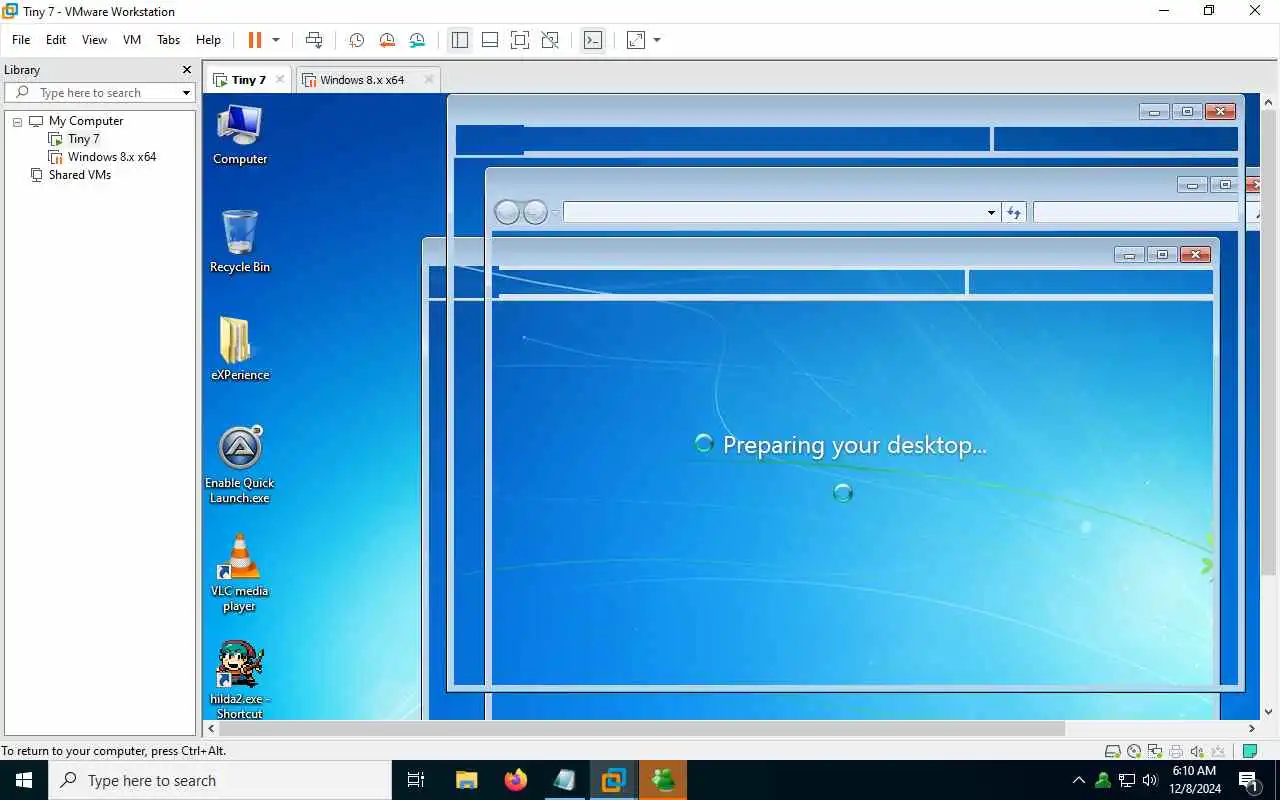Close the Tiny 7 tab

tap(280, 80)
